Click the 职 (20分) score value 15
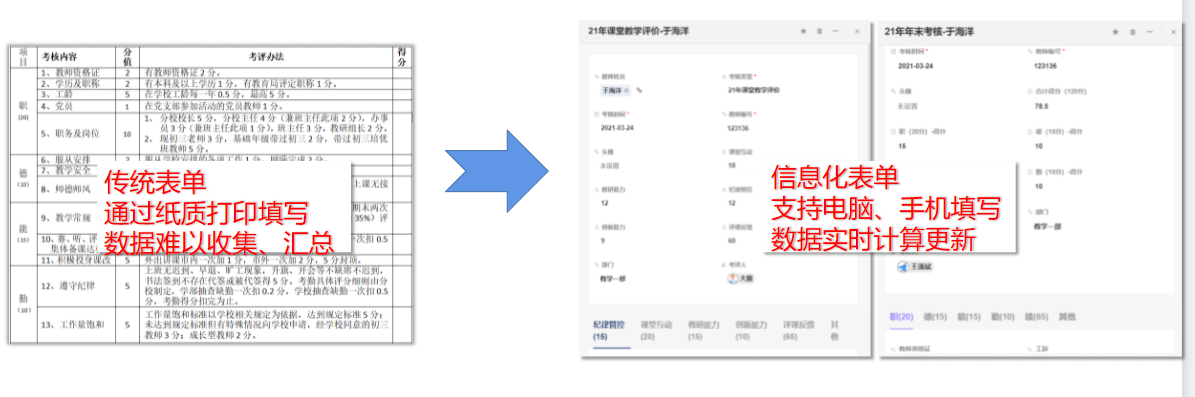The width and height of the screenshot is (1195, 397). (x=902, y=146)
